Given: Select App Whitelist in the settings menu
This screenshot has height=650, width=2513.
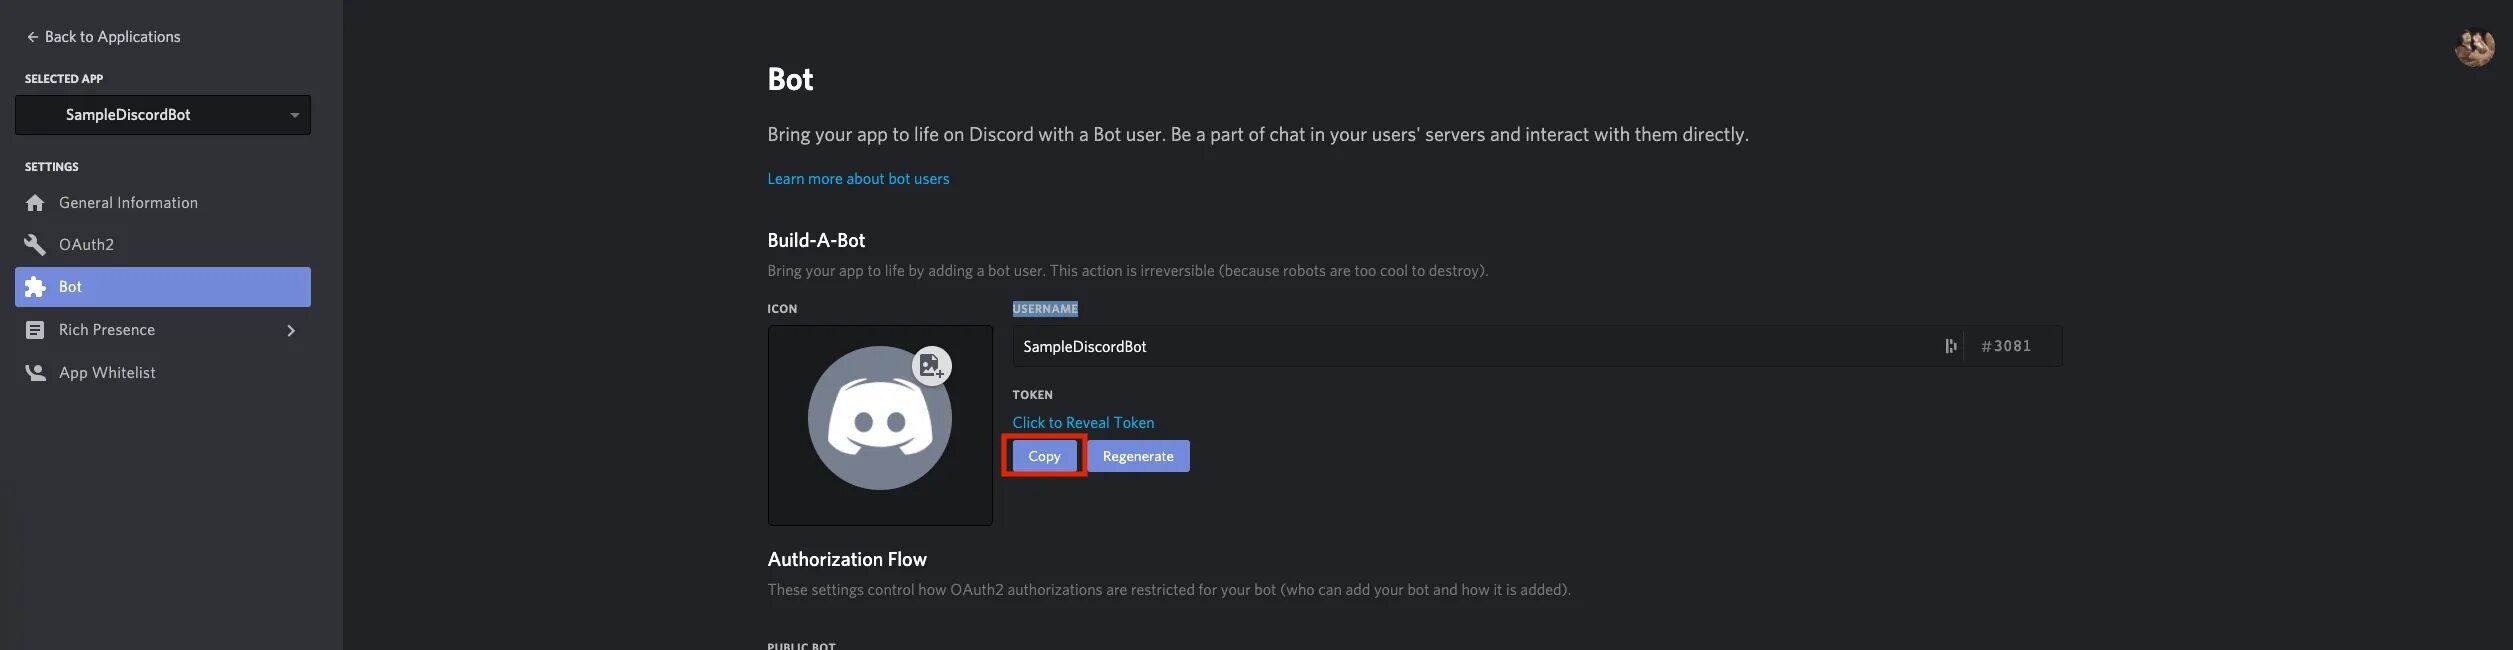Looking at the screenshot, I should tap(107, 373).
